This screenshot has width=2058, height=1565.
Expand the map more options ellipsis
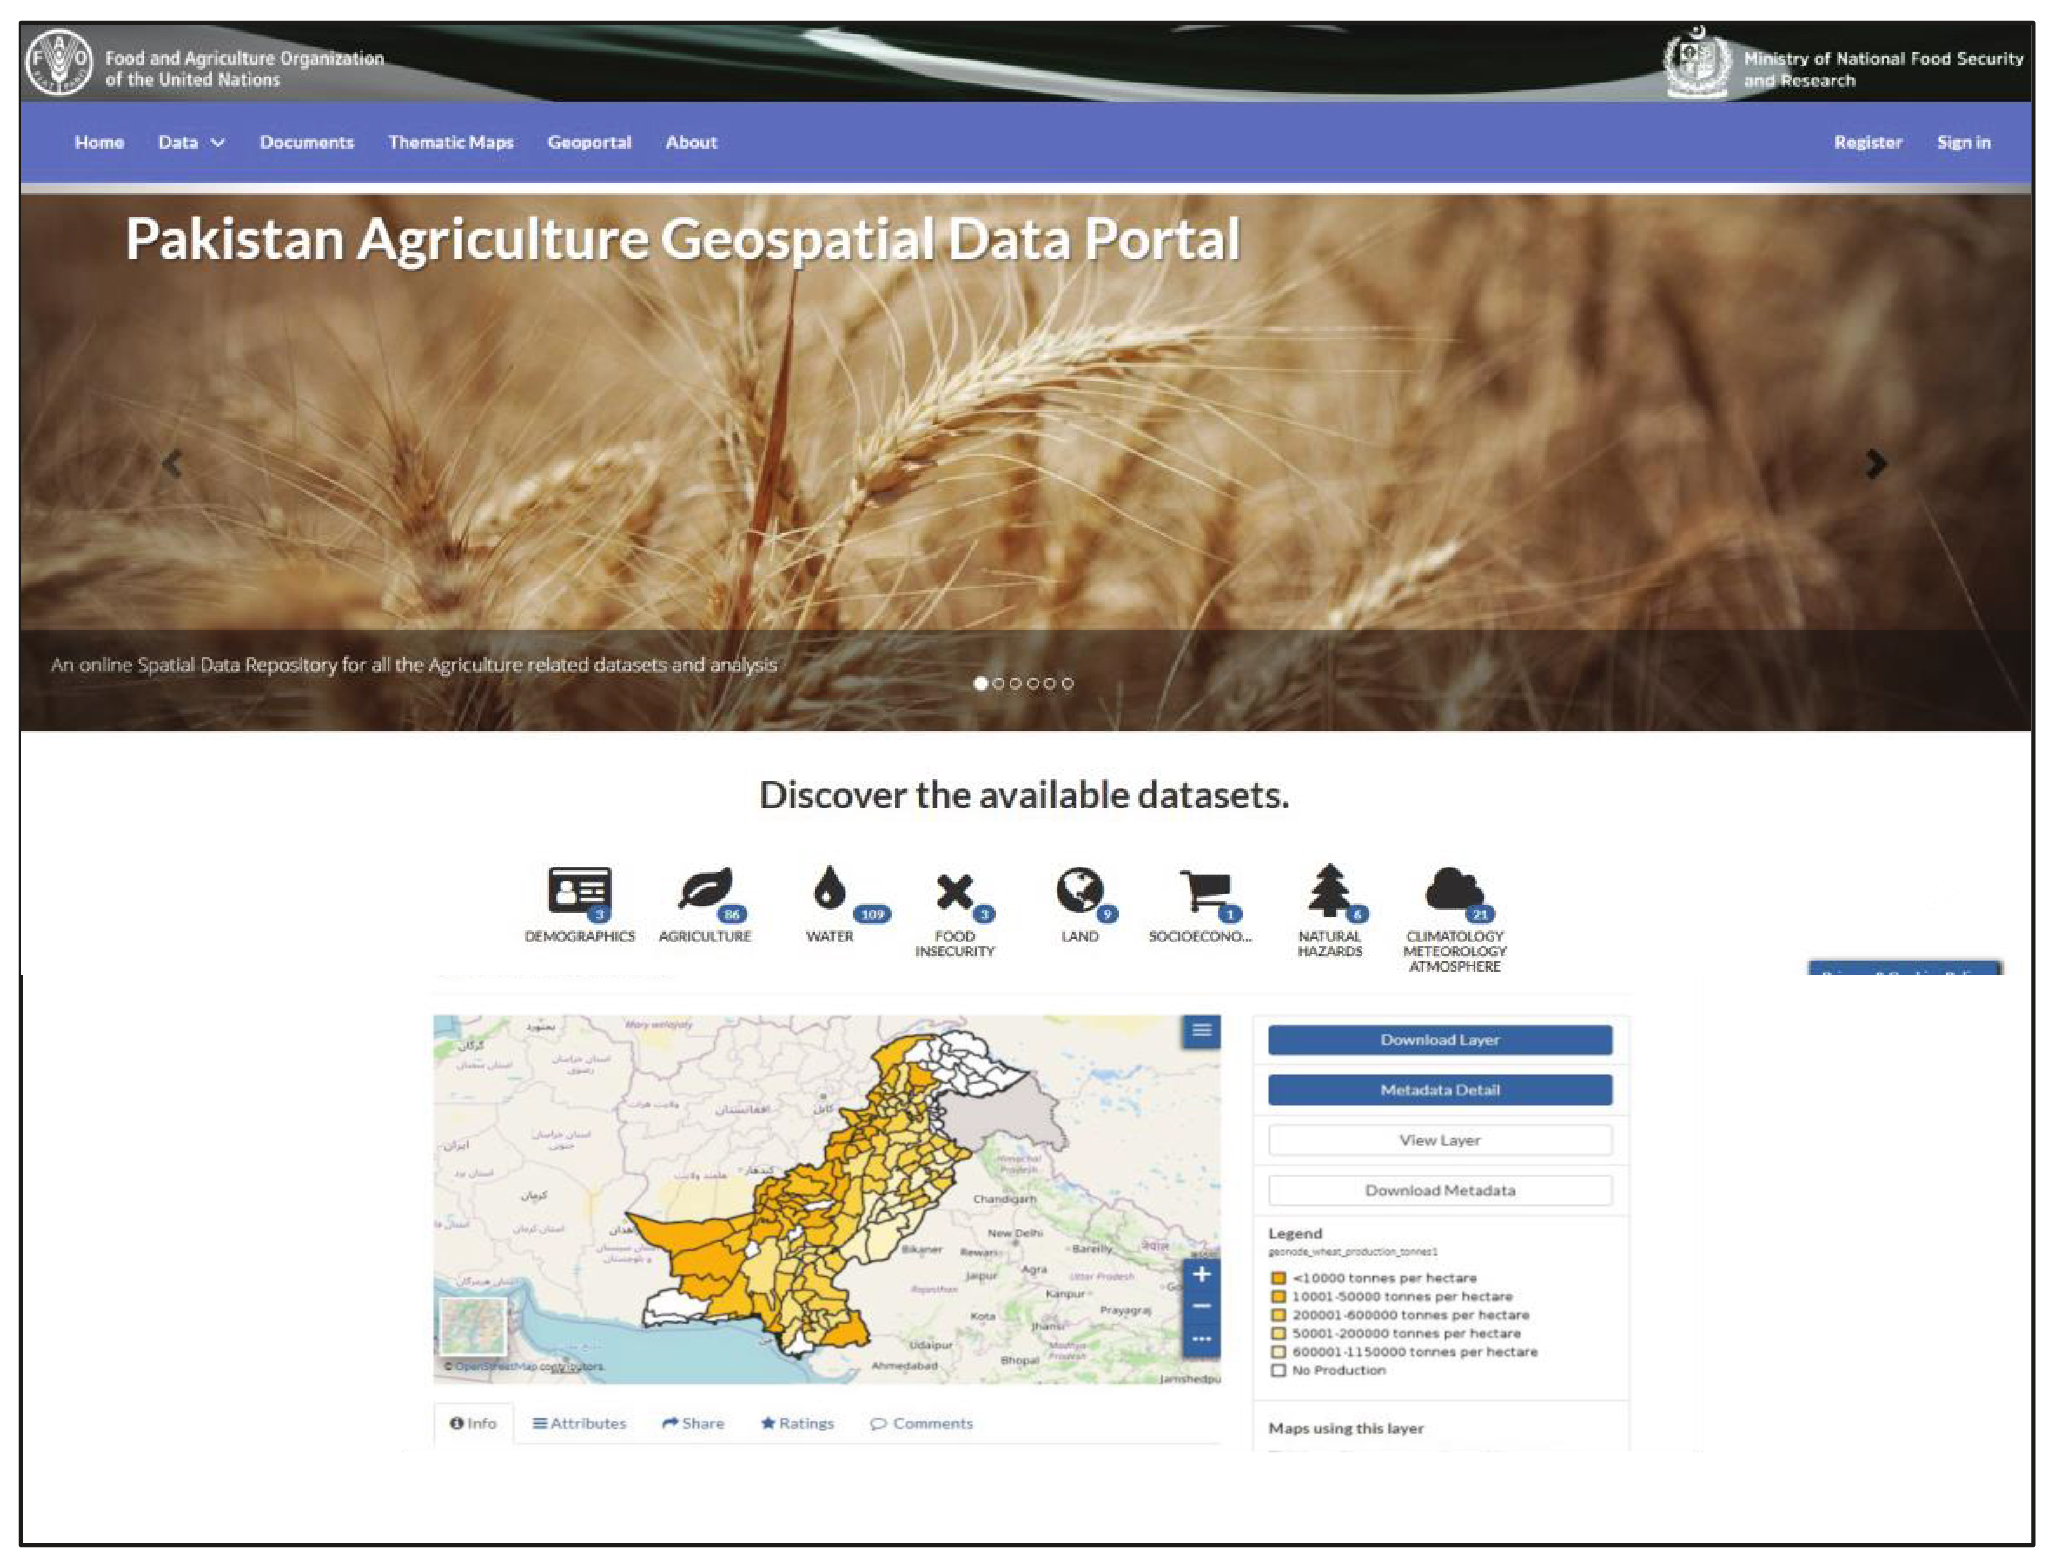click(x=1201, y=1339)
